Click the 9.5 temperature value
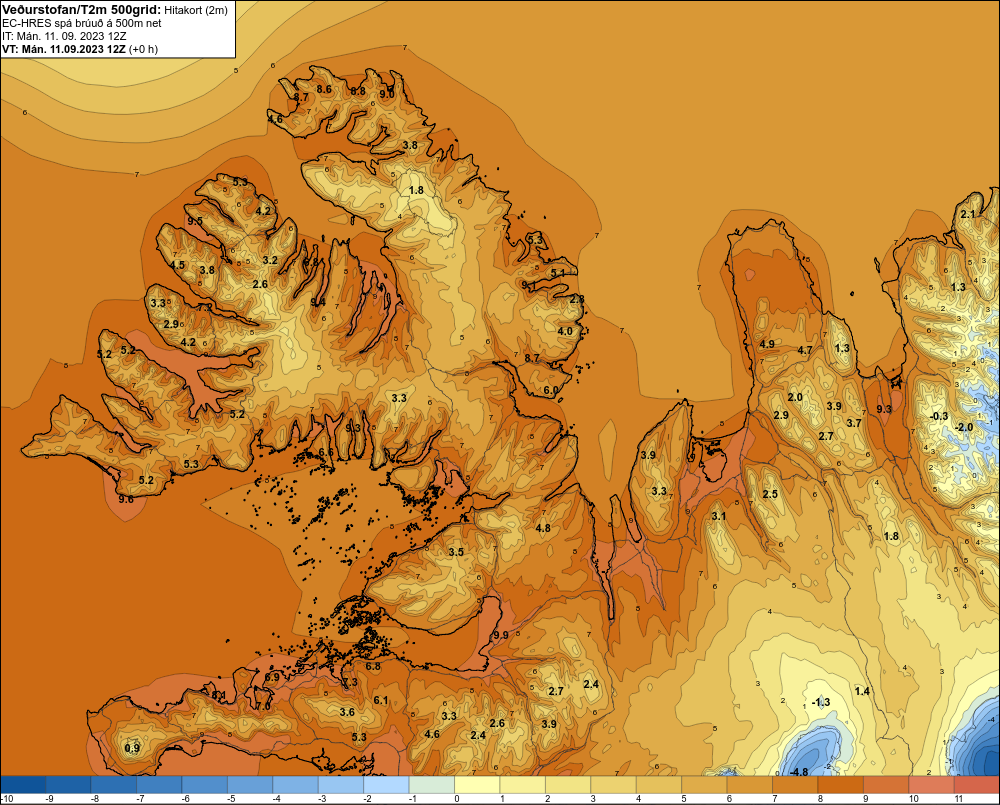This screenshot has height=805, width=1000. click(195, 221)
